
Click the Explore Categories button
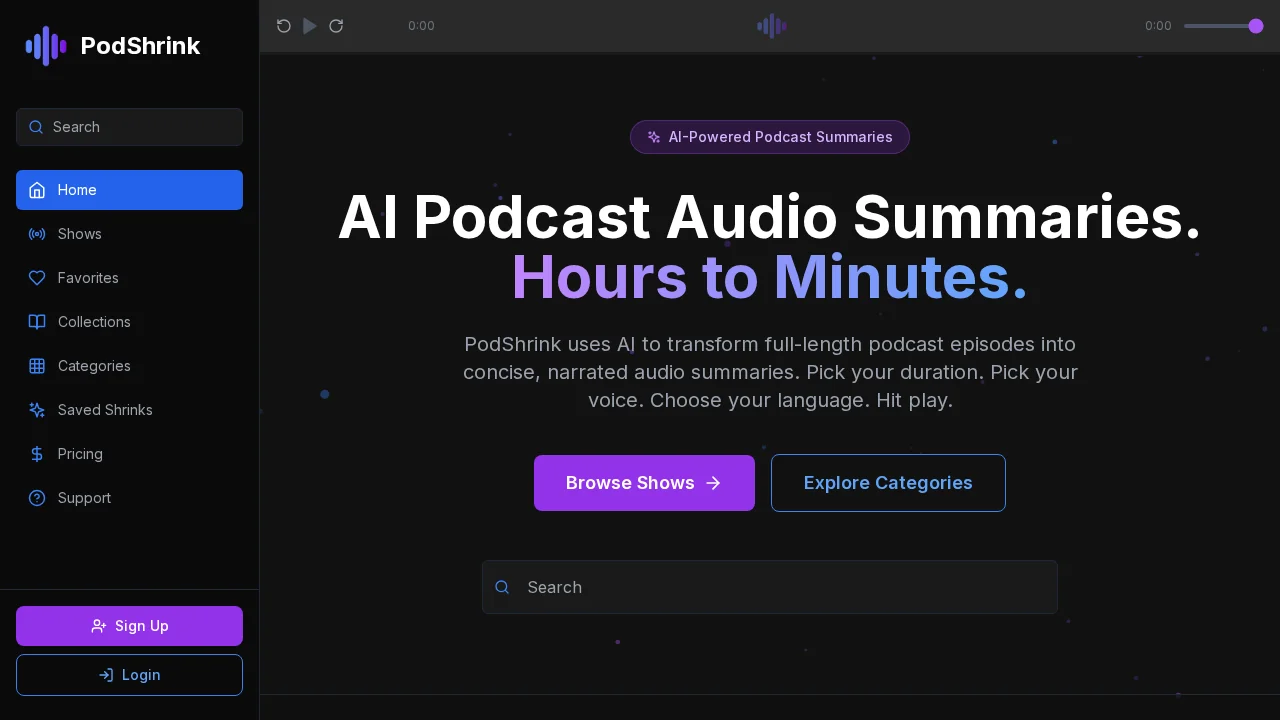tap(888, 483)
